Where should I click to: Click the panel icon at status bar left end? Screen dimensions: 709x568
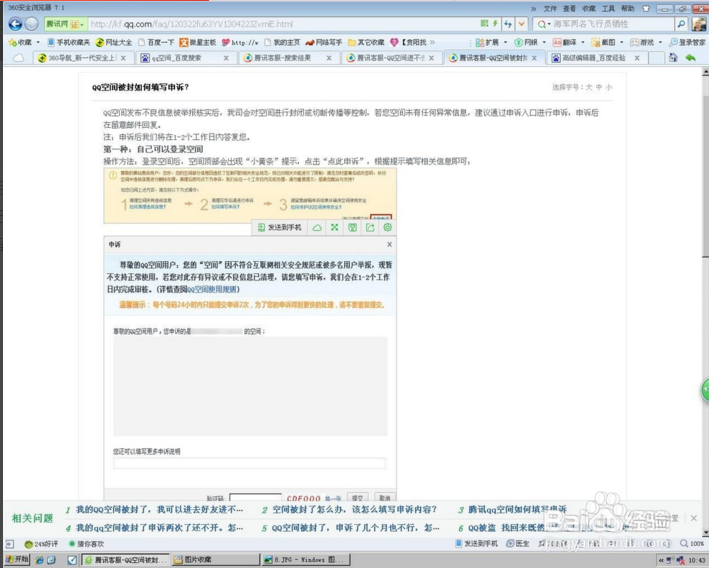[10, 544]
